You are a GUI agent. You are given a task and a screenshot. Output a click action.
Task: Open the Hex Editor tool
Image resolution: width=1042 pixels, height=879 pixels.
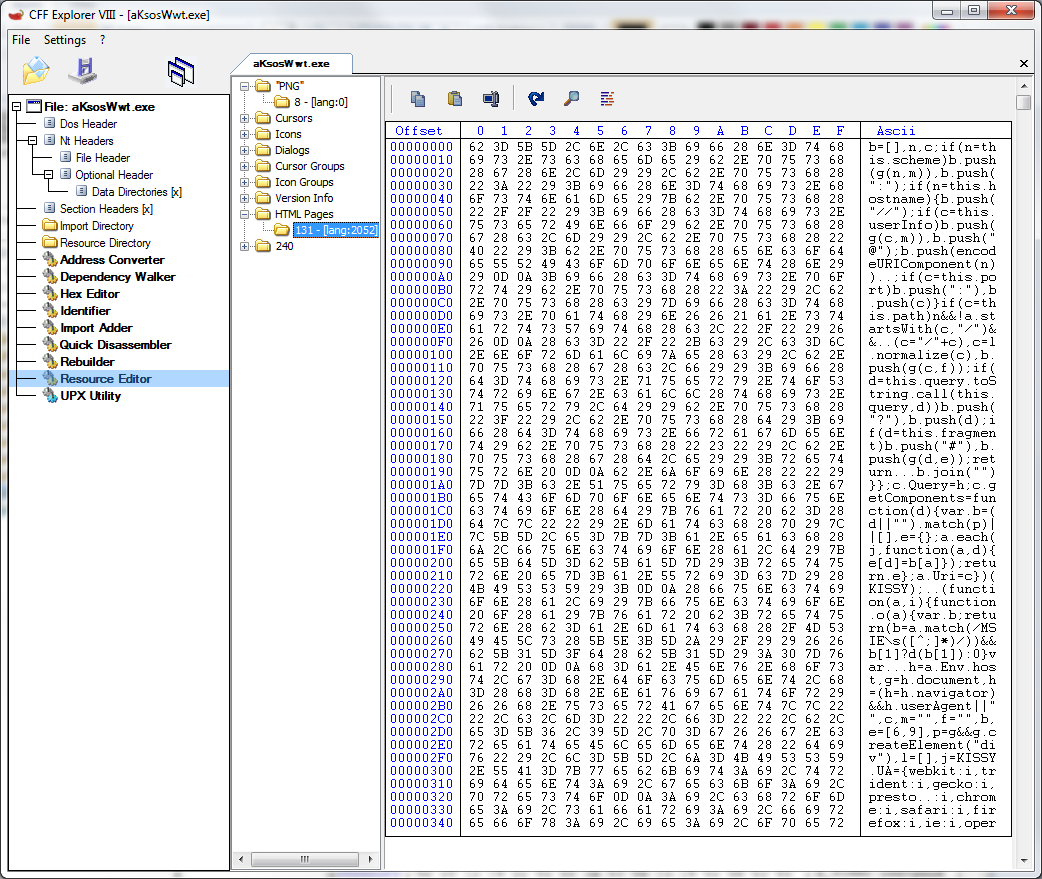click(x=90, y=294)
